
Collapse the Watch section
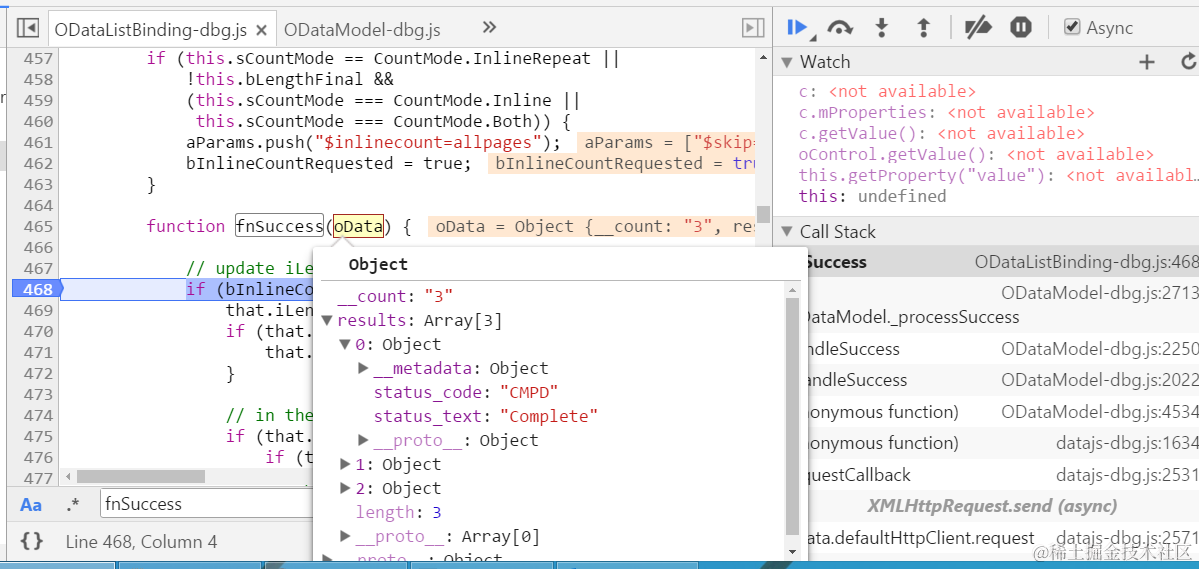click(787, 62)
